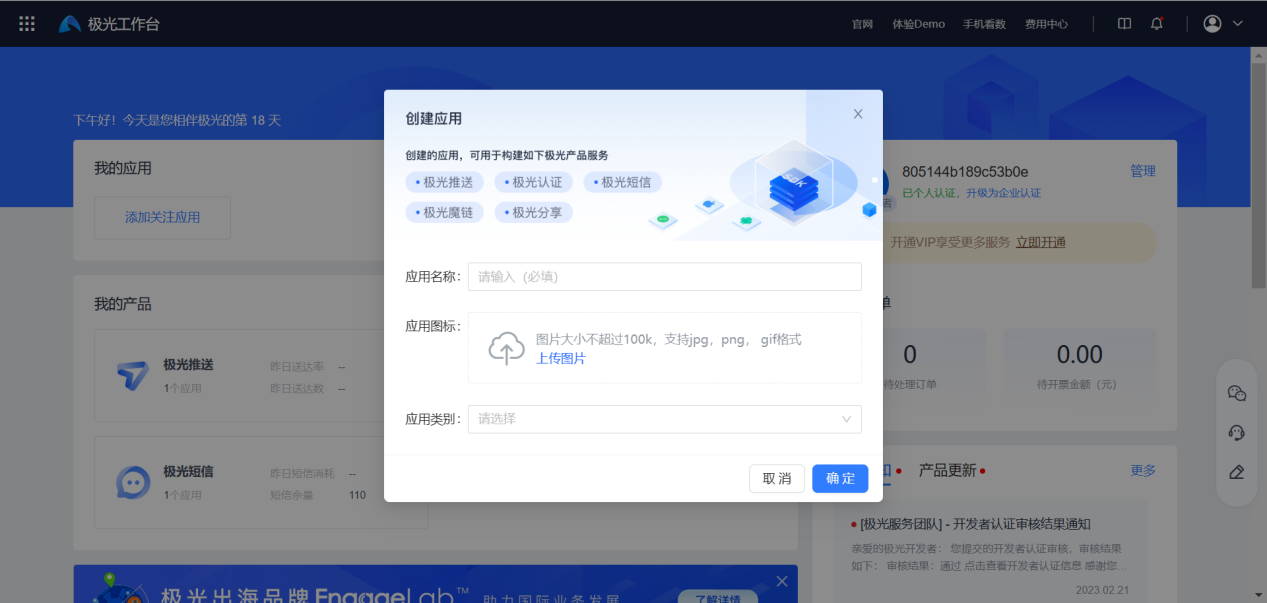Screen dimensions: 1267x603
Task: Click the 升级为企业认证 text
Action: coord(1003,193)
